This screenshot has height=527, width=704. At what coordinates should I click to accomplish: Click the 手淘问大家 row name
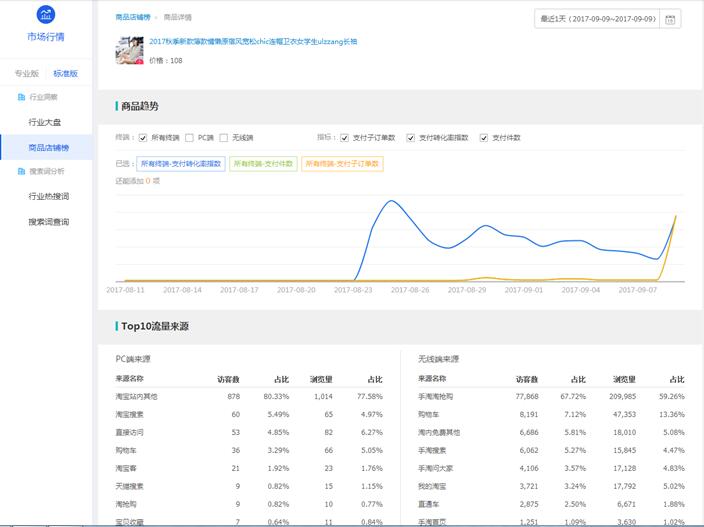[436, 468]
